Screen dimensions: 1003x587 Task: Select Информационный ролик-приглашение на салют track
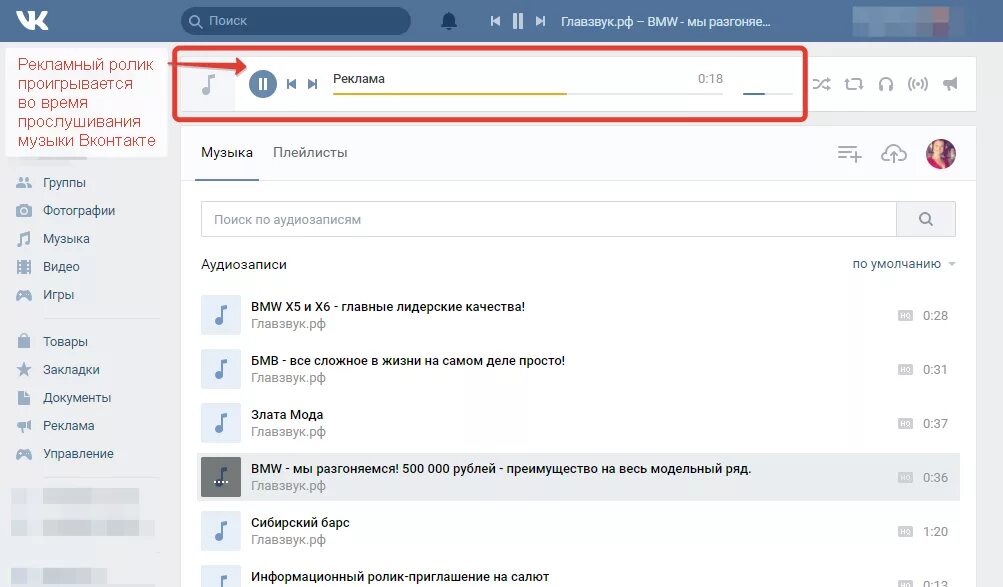pos(400,577)
